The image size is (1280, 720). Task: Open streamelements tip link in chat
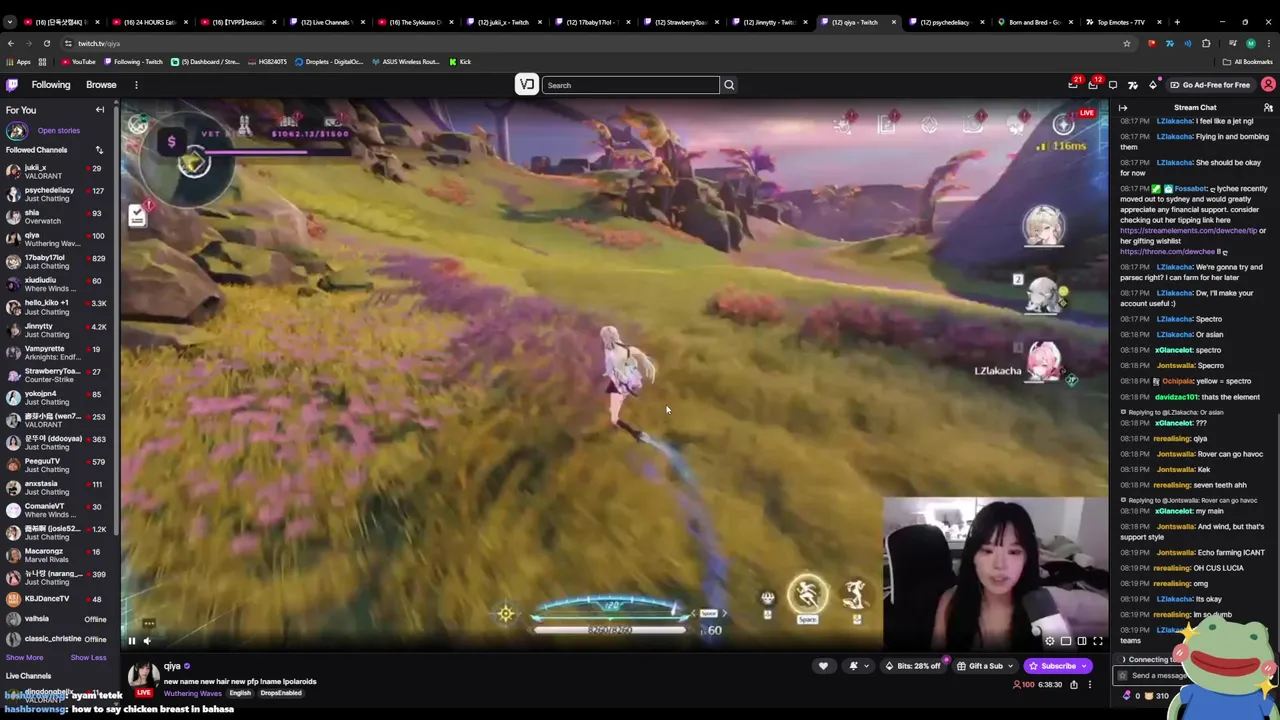click(1188, 231)
